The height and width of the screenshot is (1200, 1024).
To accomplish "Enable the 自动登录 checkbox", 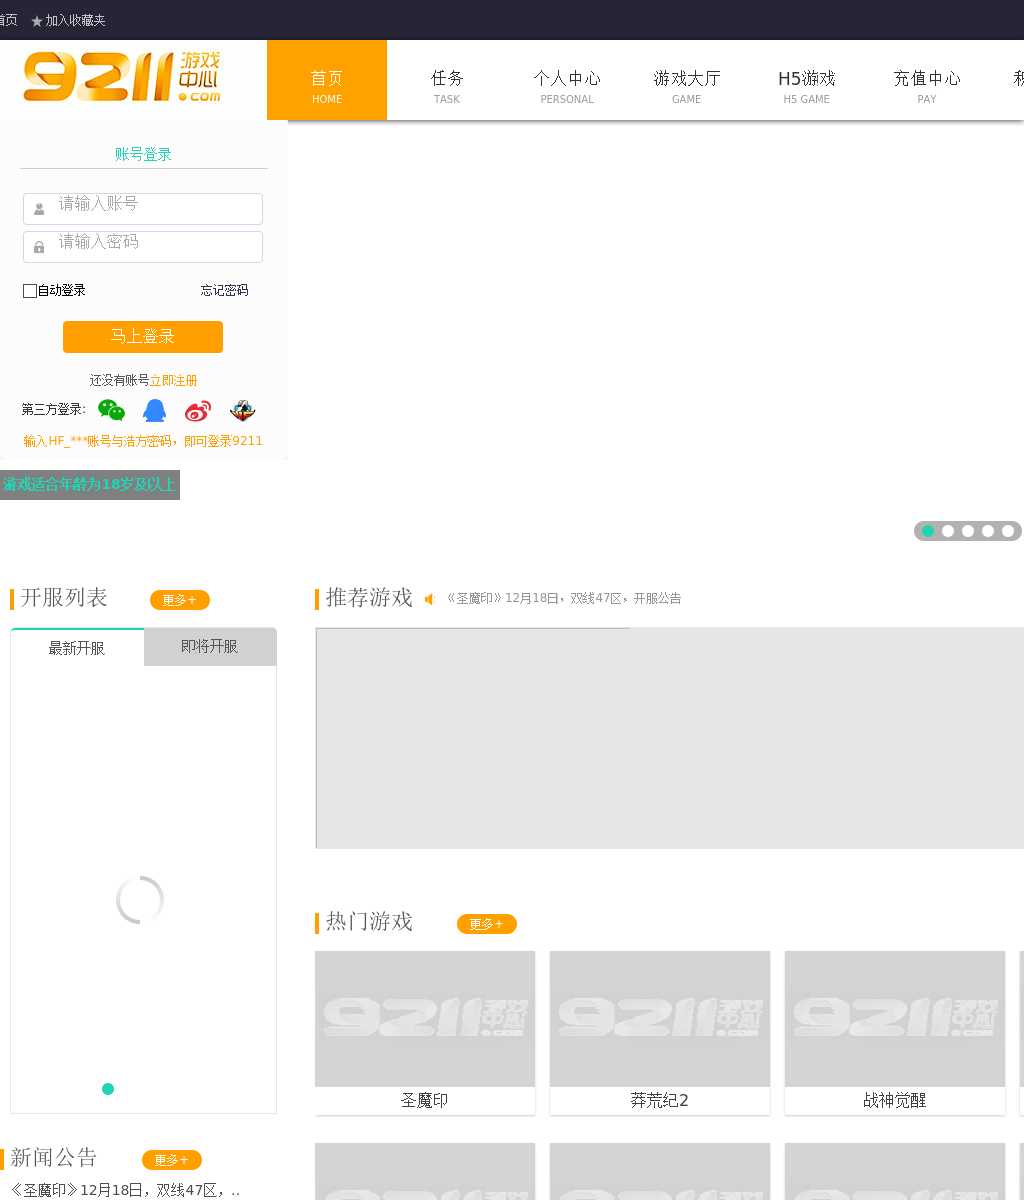I will pyautogui.click(x=30, y=291).
